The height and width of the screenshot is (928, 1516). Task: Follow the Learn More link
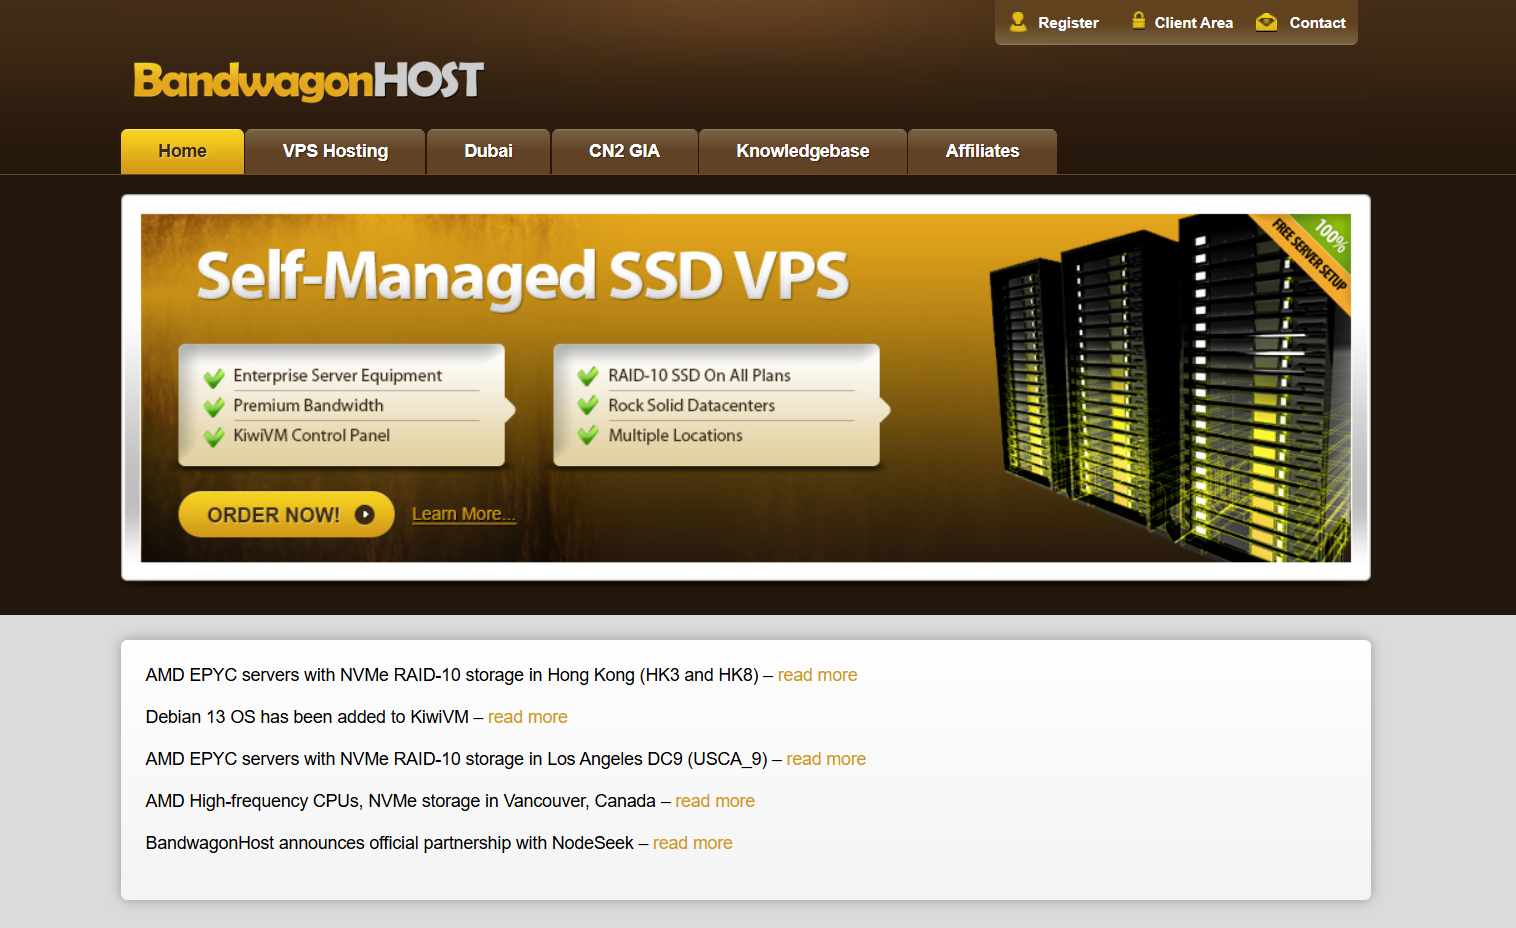pyautogui.click(x=463, y=514)
